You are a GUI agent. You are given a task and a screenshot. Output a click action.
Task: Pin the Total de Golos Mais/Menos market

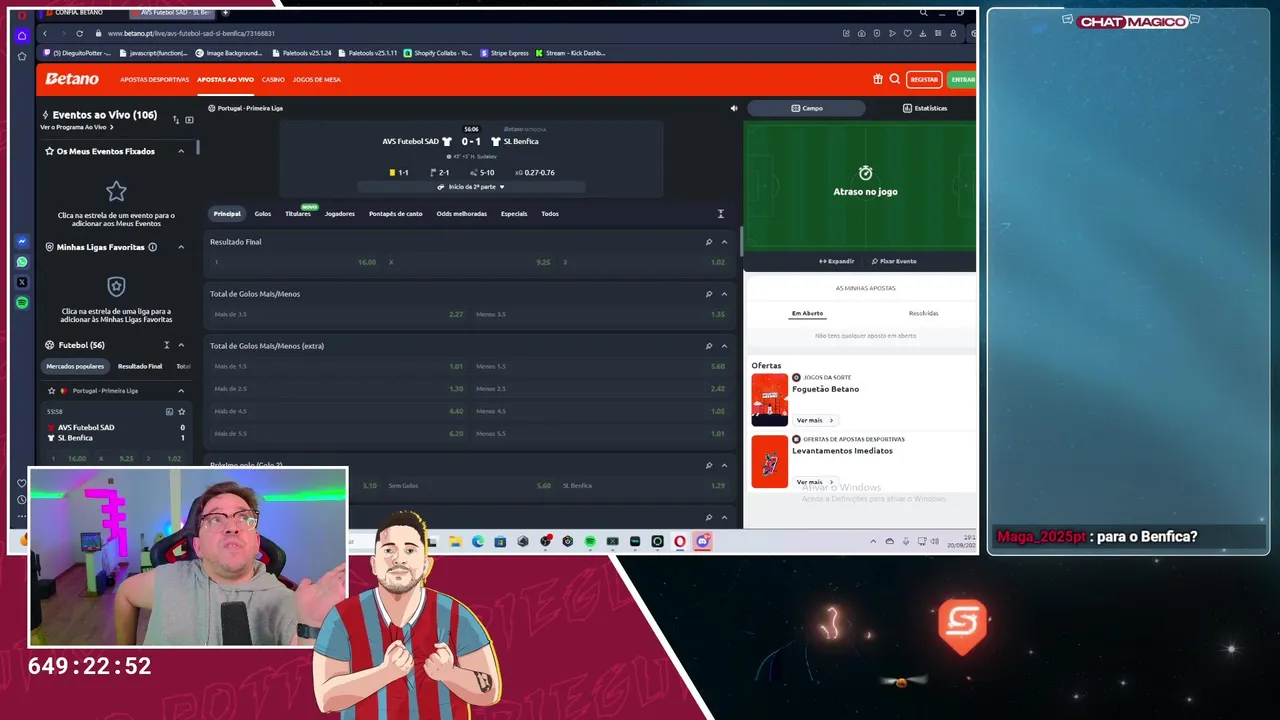tap(709, 294)
